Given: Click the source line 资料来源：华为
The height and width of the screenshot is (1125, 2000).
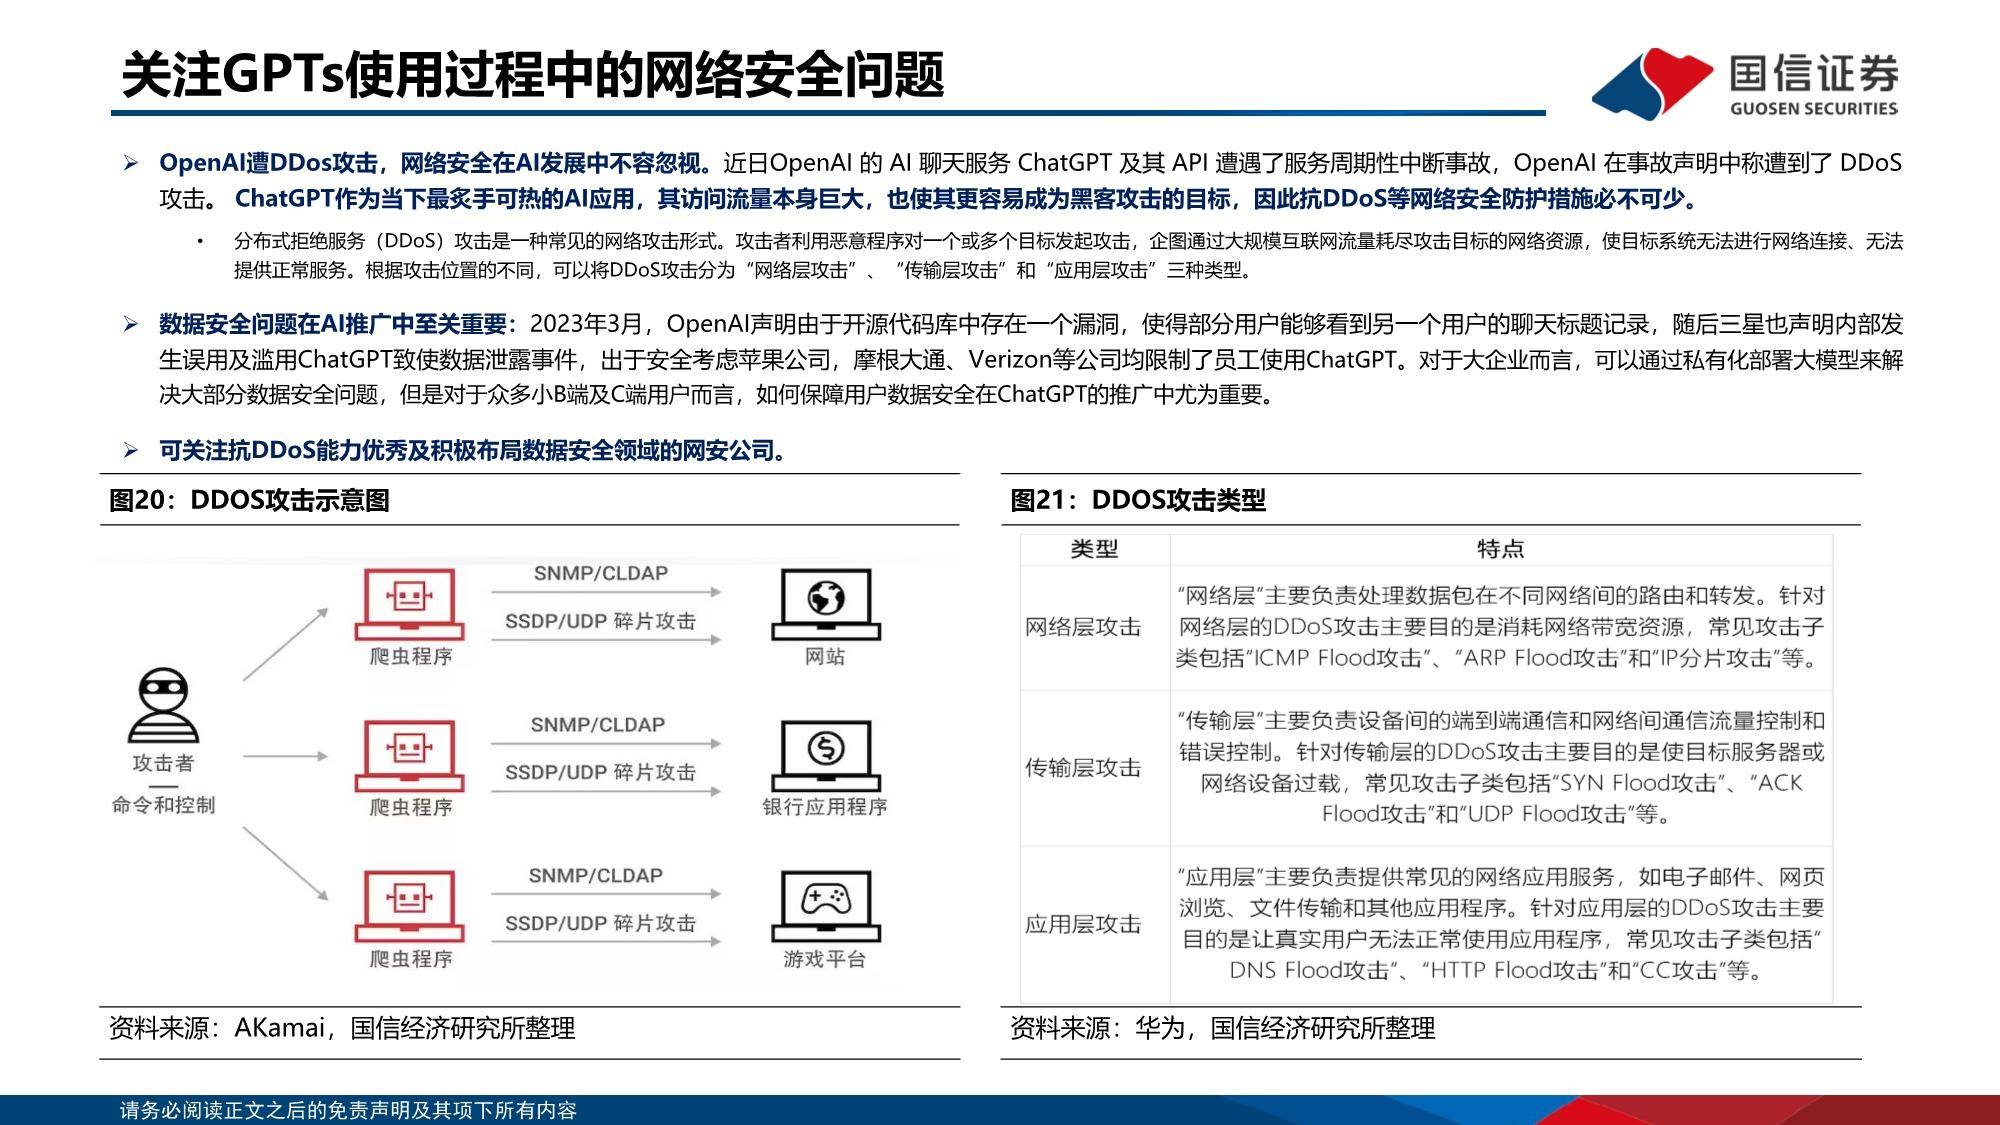Looking at the screenshot, I should (x=1223, y=1028).
